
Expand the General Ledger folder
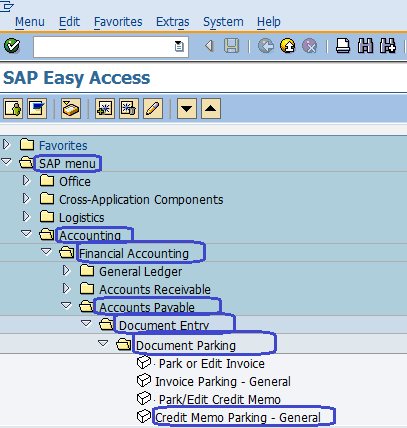tap(66, 270)
